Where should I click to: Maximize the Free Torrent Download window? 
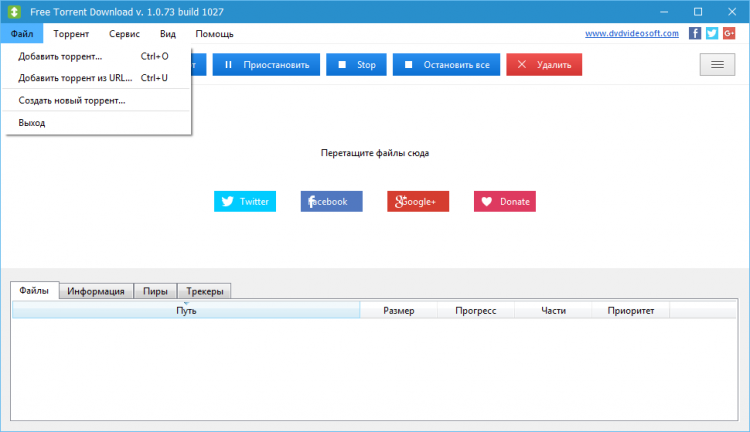(698, 12)
